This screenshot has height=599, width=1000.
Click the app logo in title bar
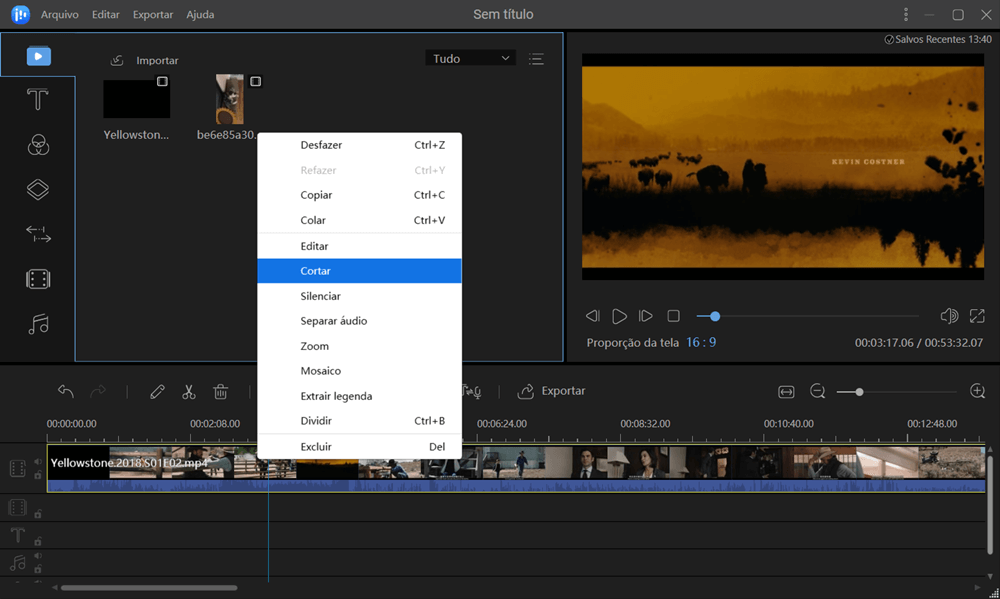(x=20, y=14)
